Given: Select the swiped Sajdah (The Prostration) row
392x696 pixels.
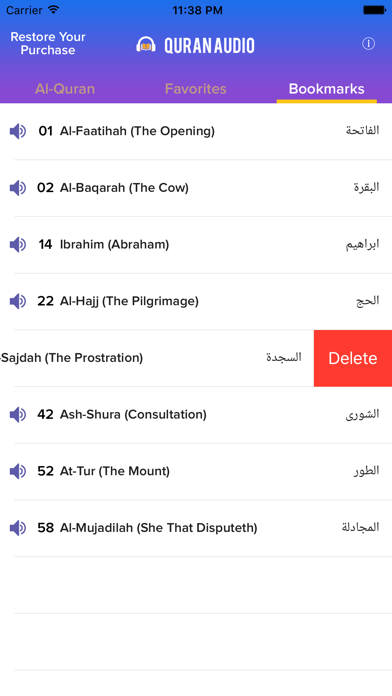Looking at the screenshot, I should tap(157, 358).
